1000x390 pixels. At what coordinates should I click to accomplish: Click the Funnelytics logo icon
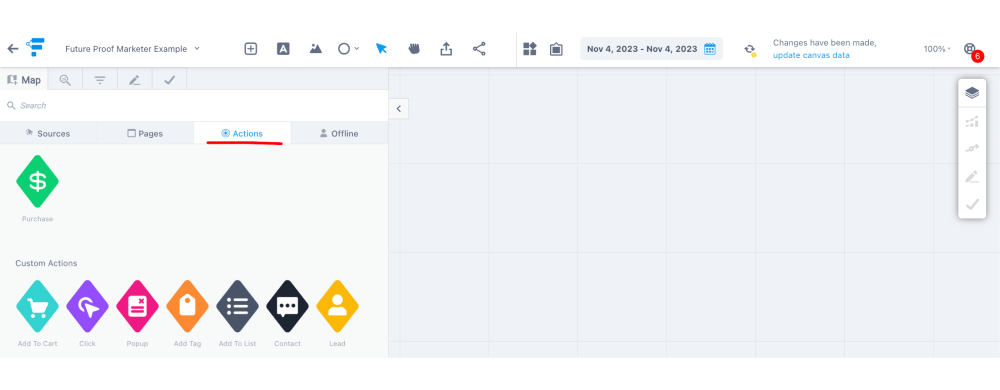35,48
